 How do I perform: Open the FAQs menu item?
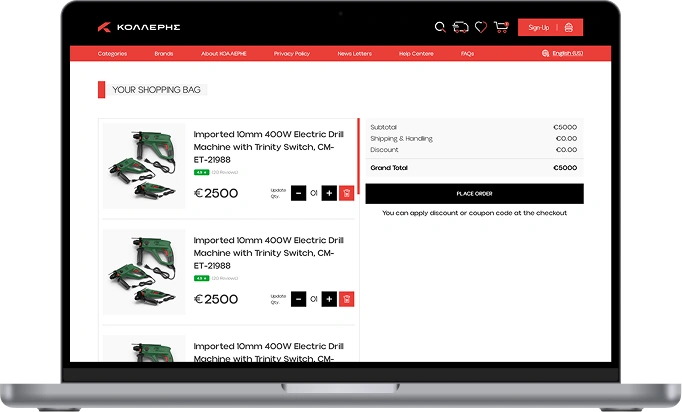[x=467, y=54]
